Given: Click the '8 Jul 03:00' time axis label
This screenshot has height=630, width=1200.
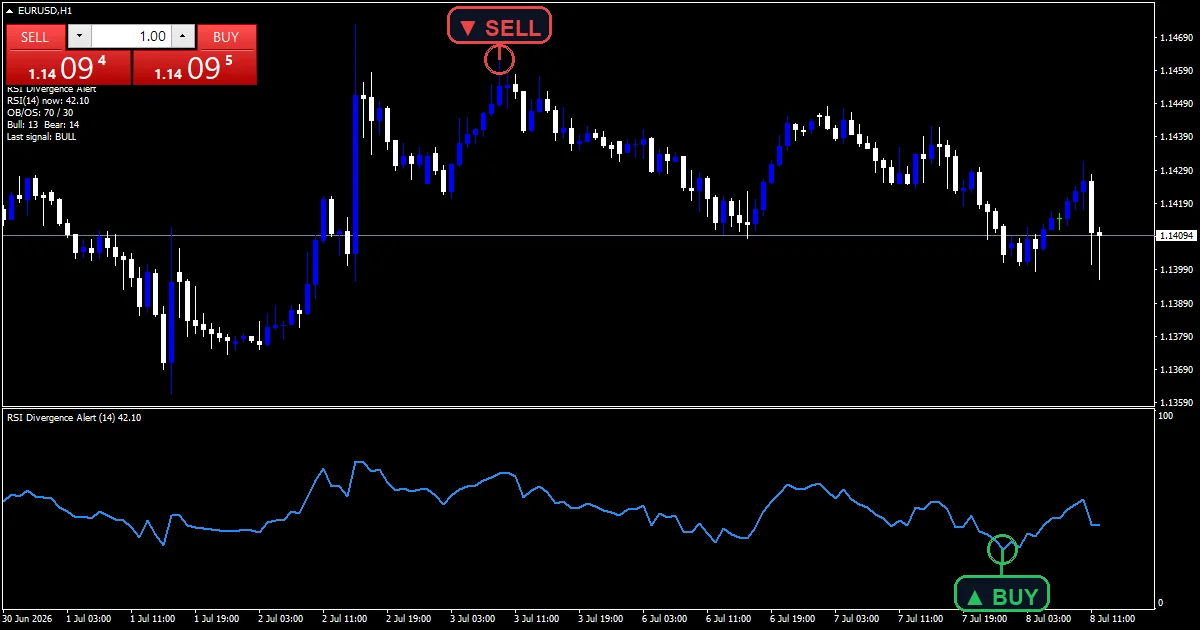Looking at the screenshot, I should 1051,618.
